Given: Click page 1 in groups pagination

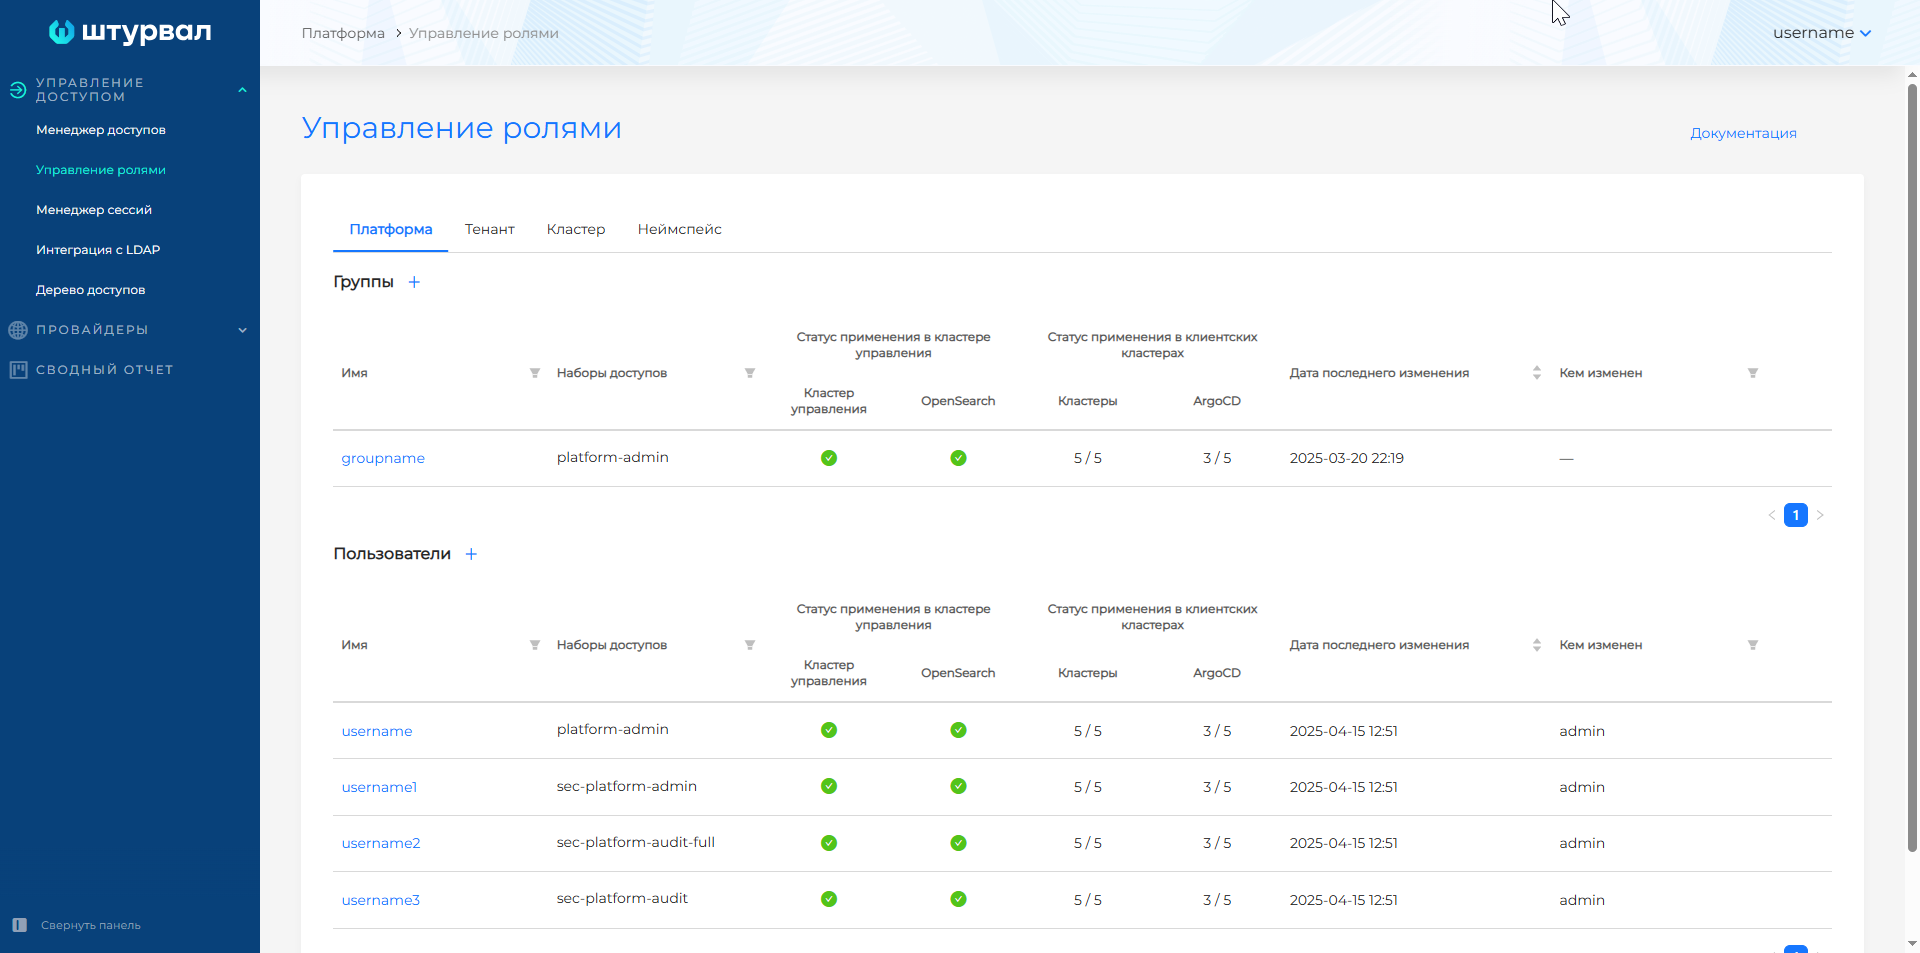Looking at the screenshot, I should click(1795, 515).
